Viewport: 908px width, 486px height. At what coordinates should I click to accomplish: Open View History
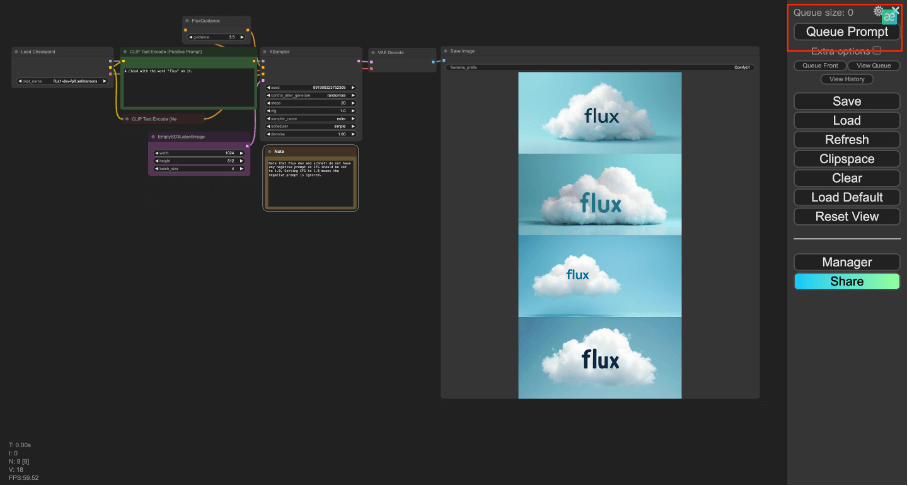coord(847,79)
